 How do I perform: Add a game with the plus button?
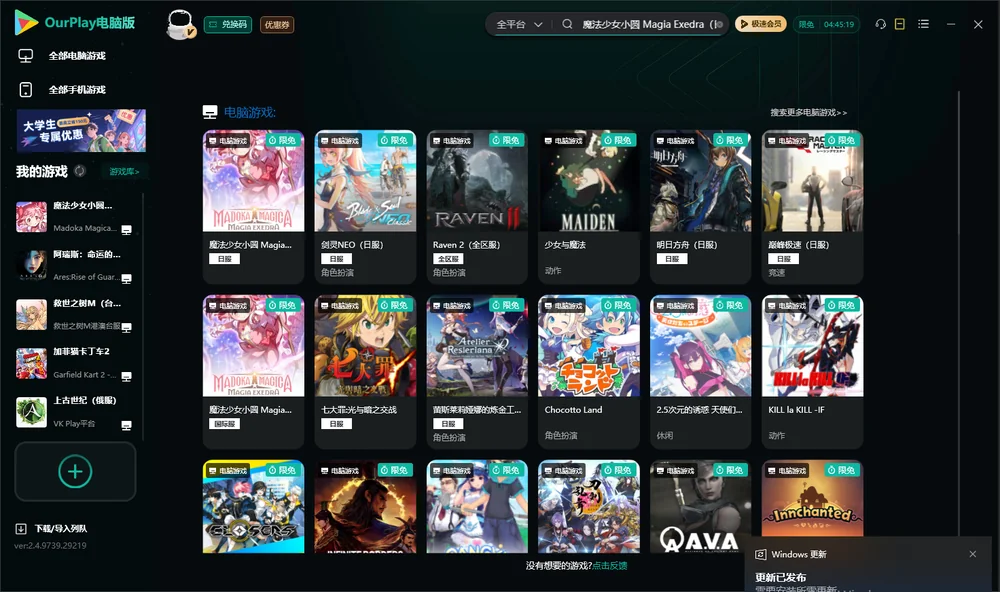75,471
